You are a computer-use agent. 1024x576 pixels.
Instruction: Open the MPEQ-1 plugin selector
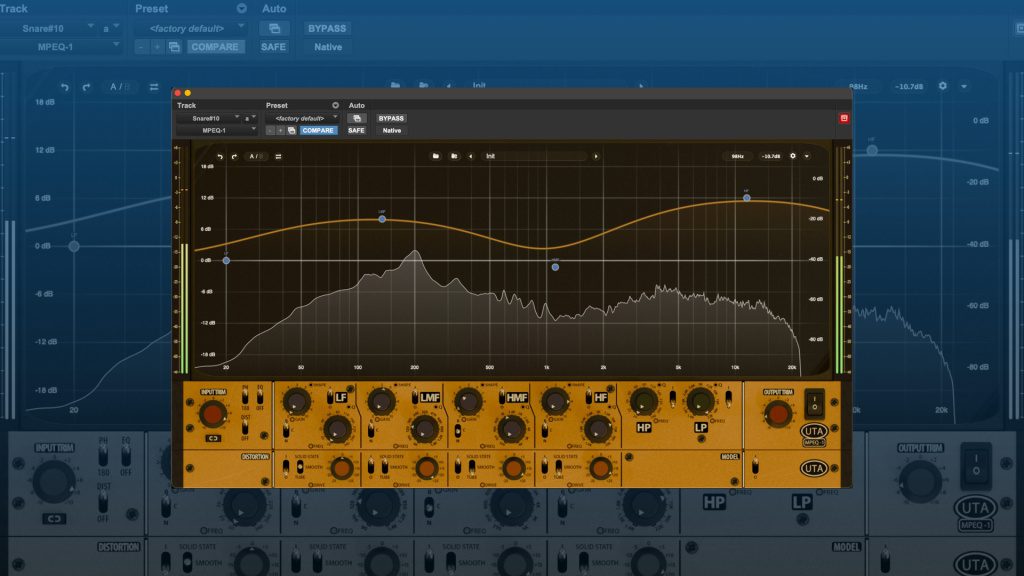217,130
